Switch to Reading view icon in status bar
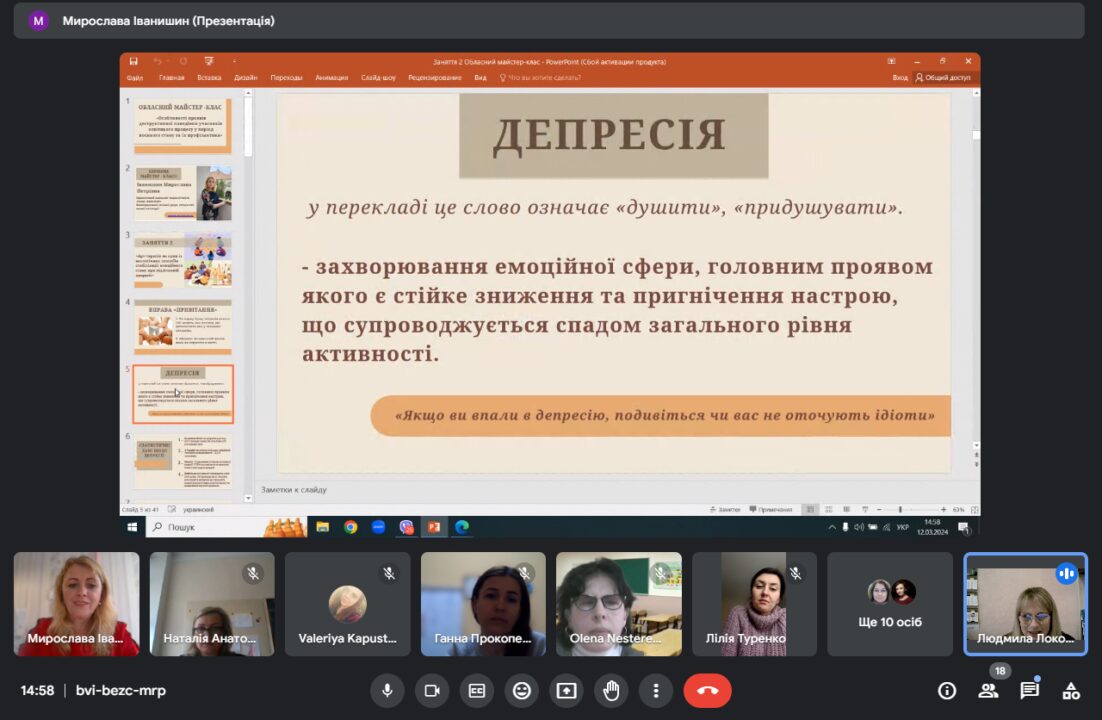The width and height of the screenshot is (1102, 720). (x=846, y=510)
